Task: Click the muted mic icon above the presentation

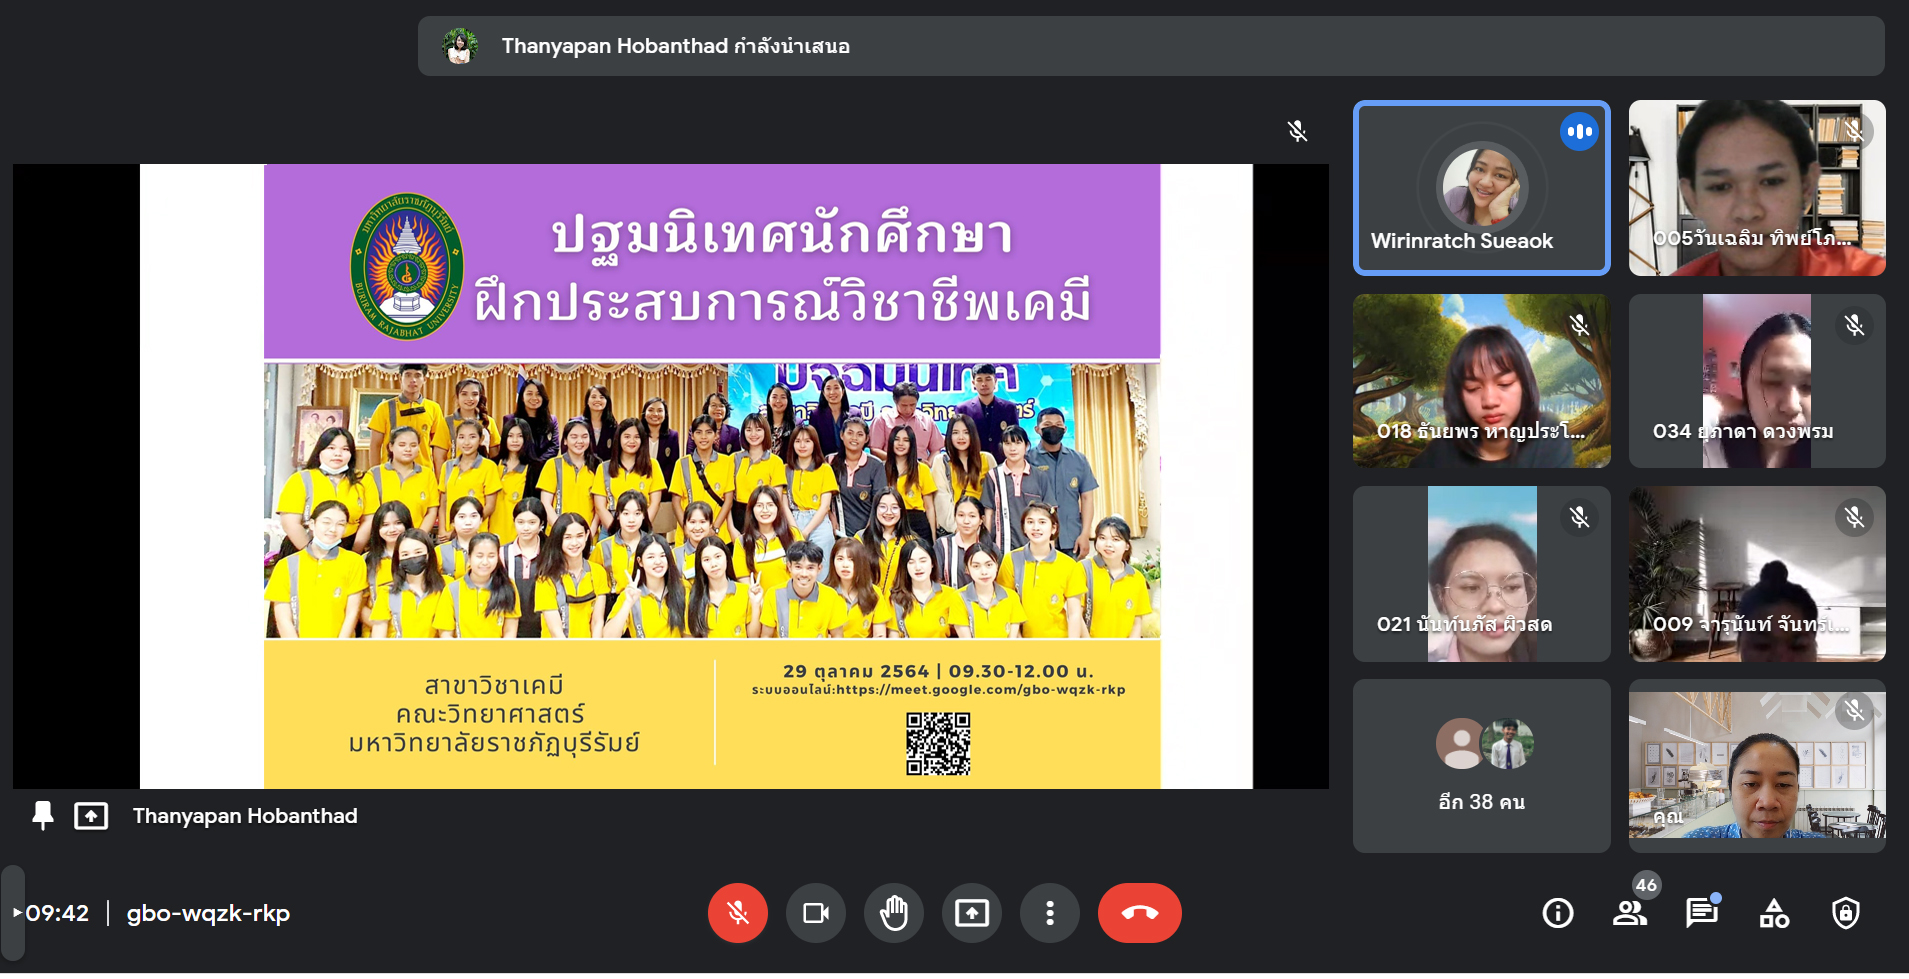Action: (1297, 131)
